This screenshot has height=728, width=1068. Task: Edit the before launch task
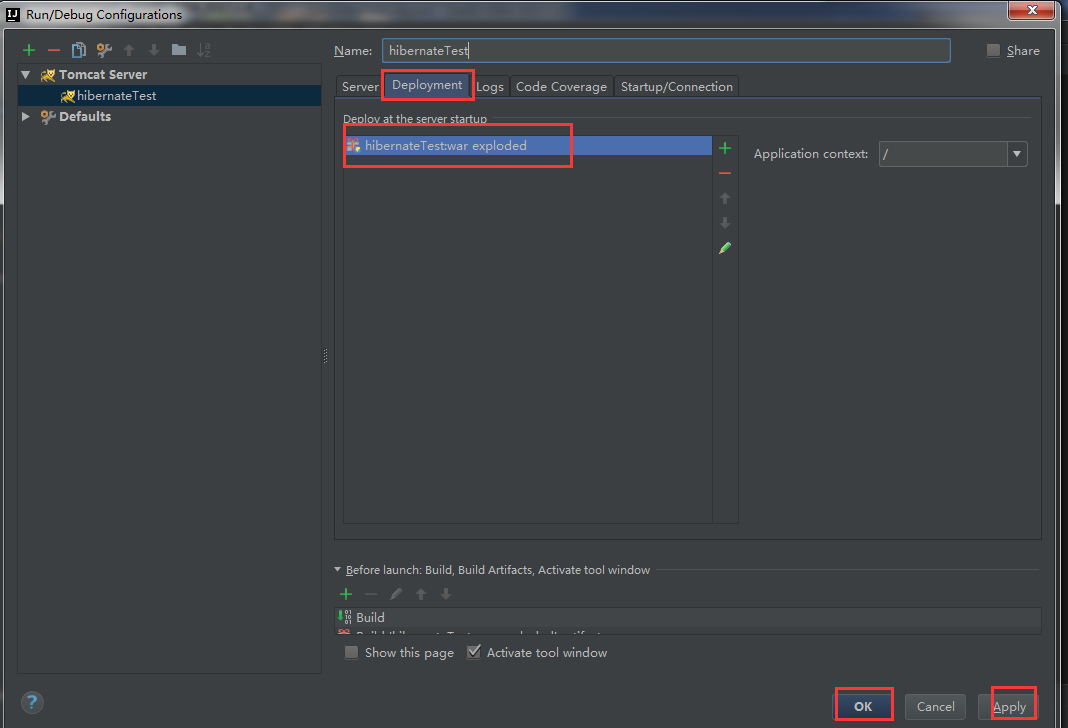[396, 595]
